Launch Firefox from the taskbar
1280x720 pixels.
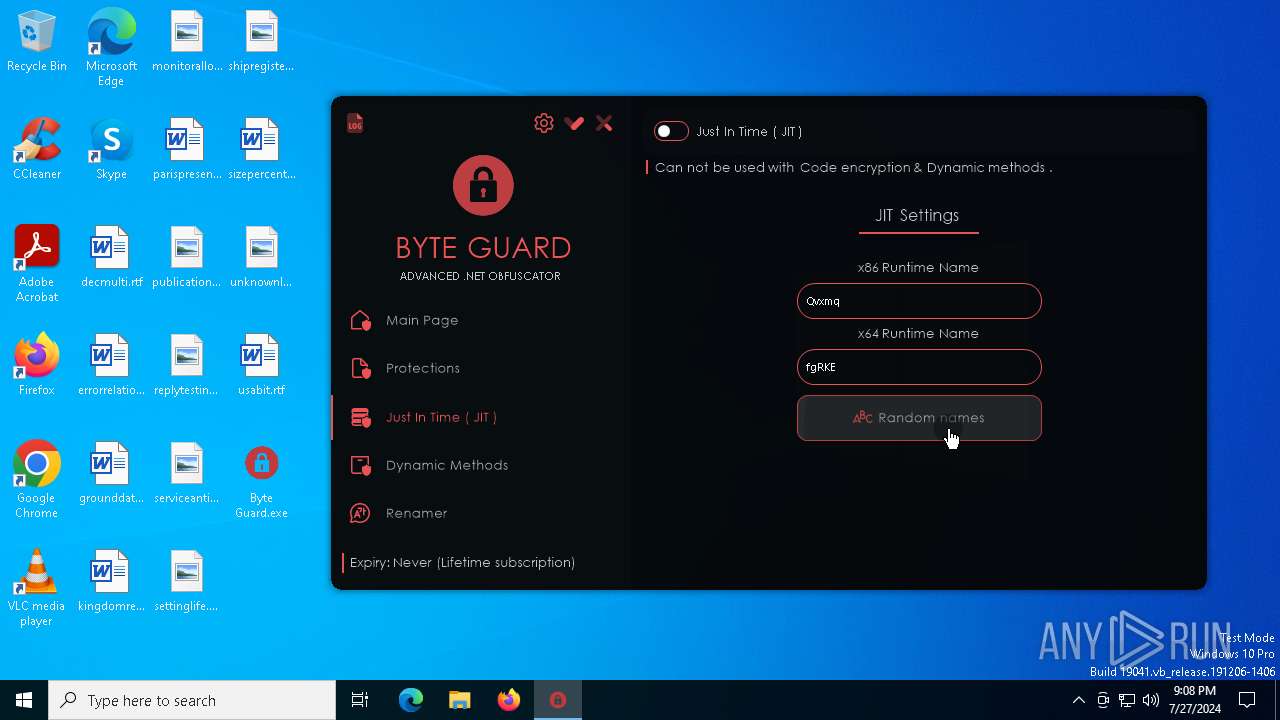[x=509, y=700]
